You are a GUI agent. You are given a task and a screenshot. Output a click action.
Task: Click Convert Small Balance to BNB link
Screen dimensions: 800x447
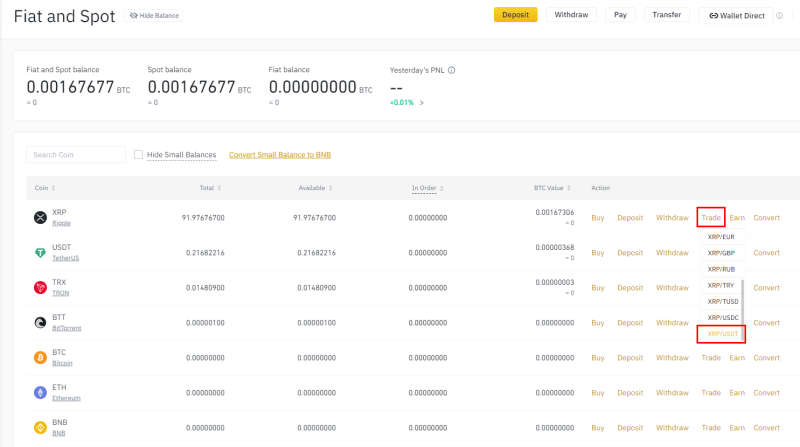pos(280,155)
